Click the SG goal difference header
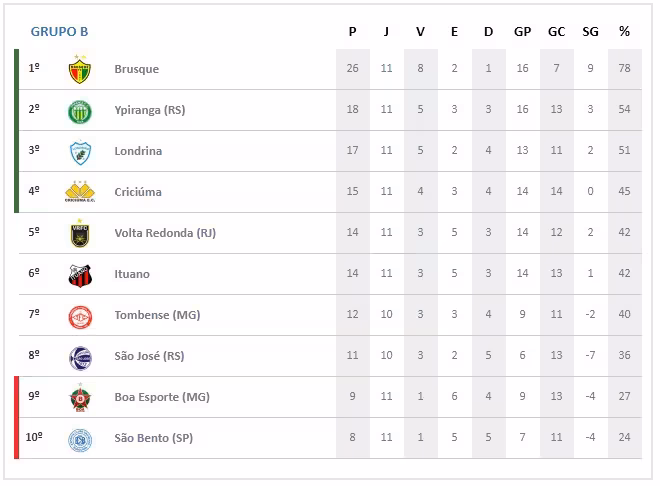 590,31
